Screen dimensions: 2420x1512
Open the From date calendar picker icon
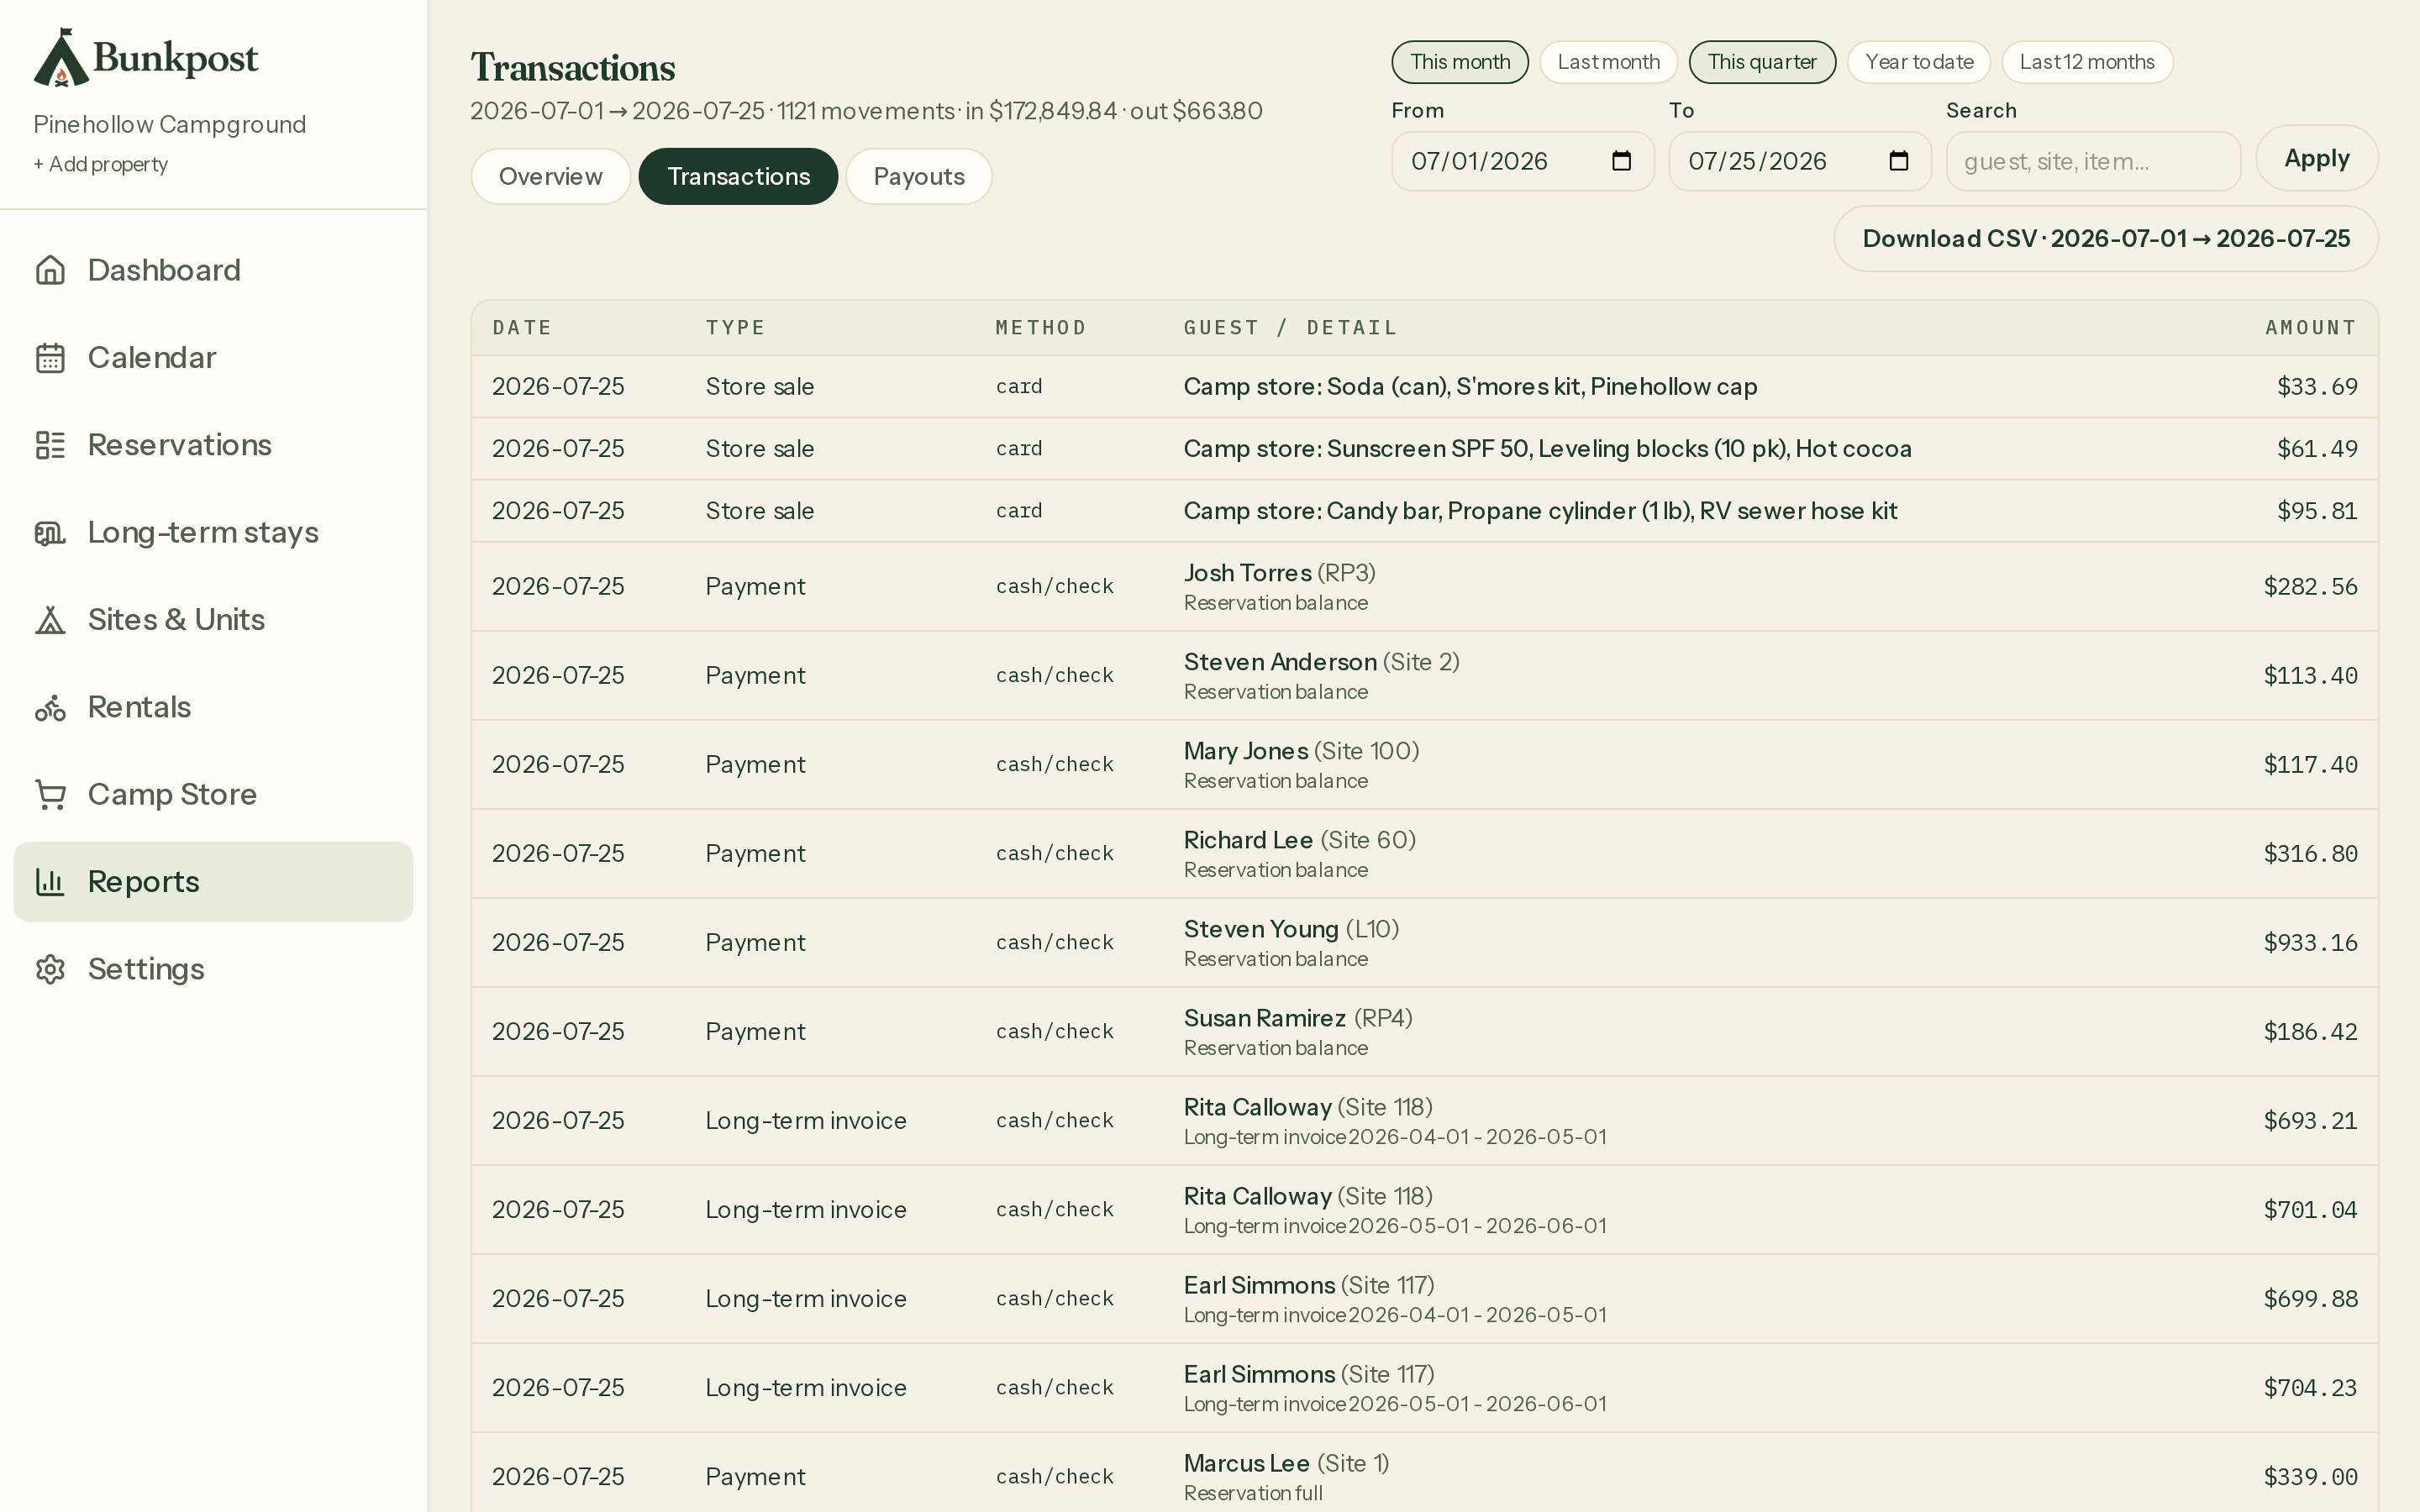point(1622,161)
